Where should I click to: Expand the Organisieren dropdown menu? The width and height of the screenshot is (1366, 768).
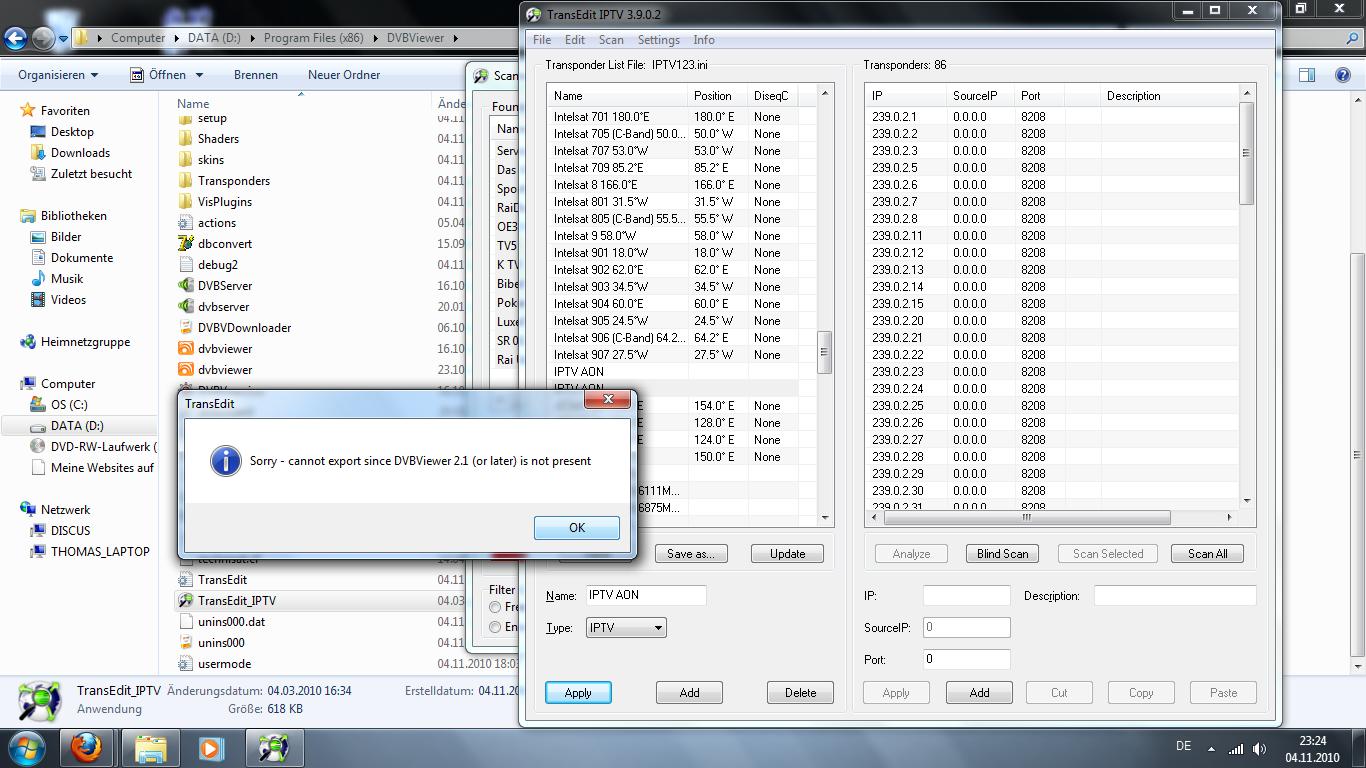point(58,75)
